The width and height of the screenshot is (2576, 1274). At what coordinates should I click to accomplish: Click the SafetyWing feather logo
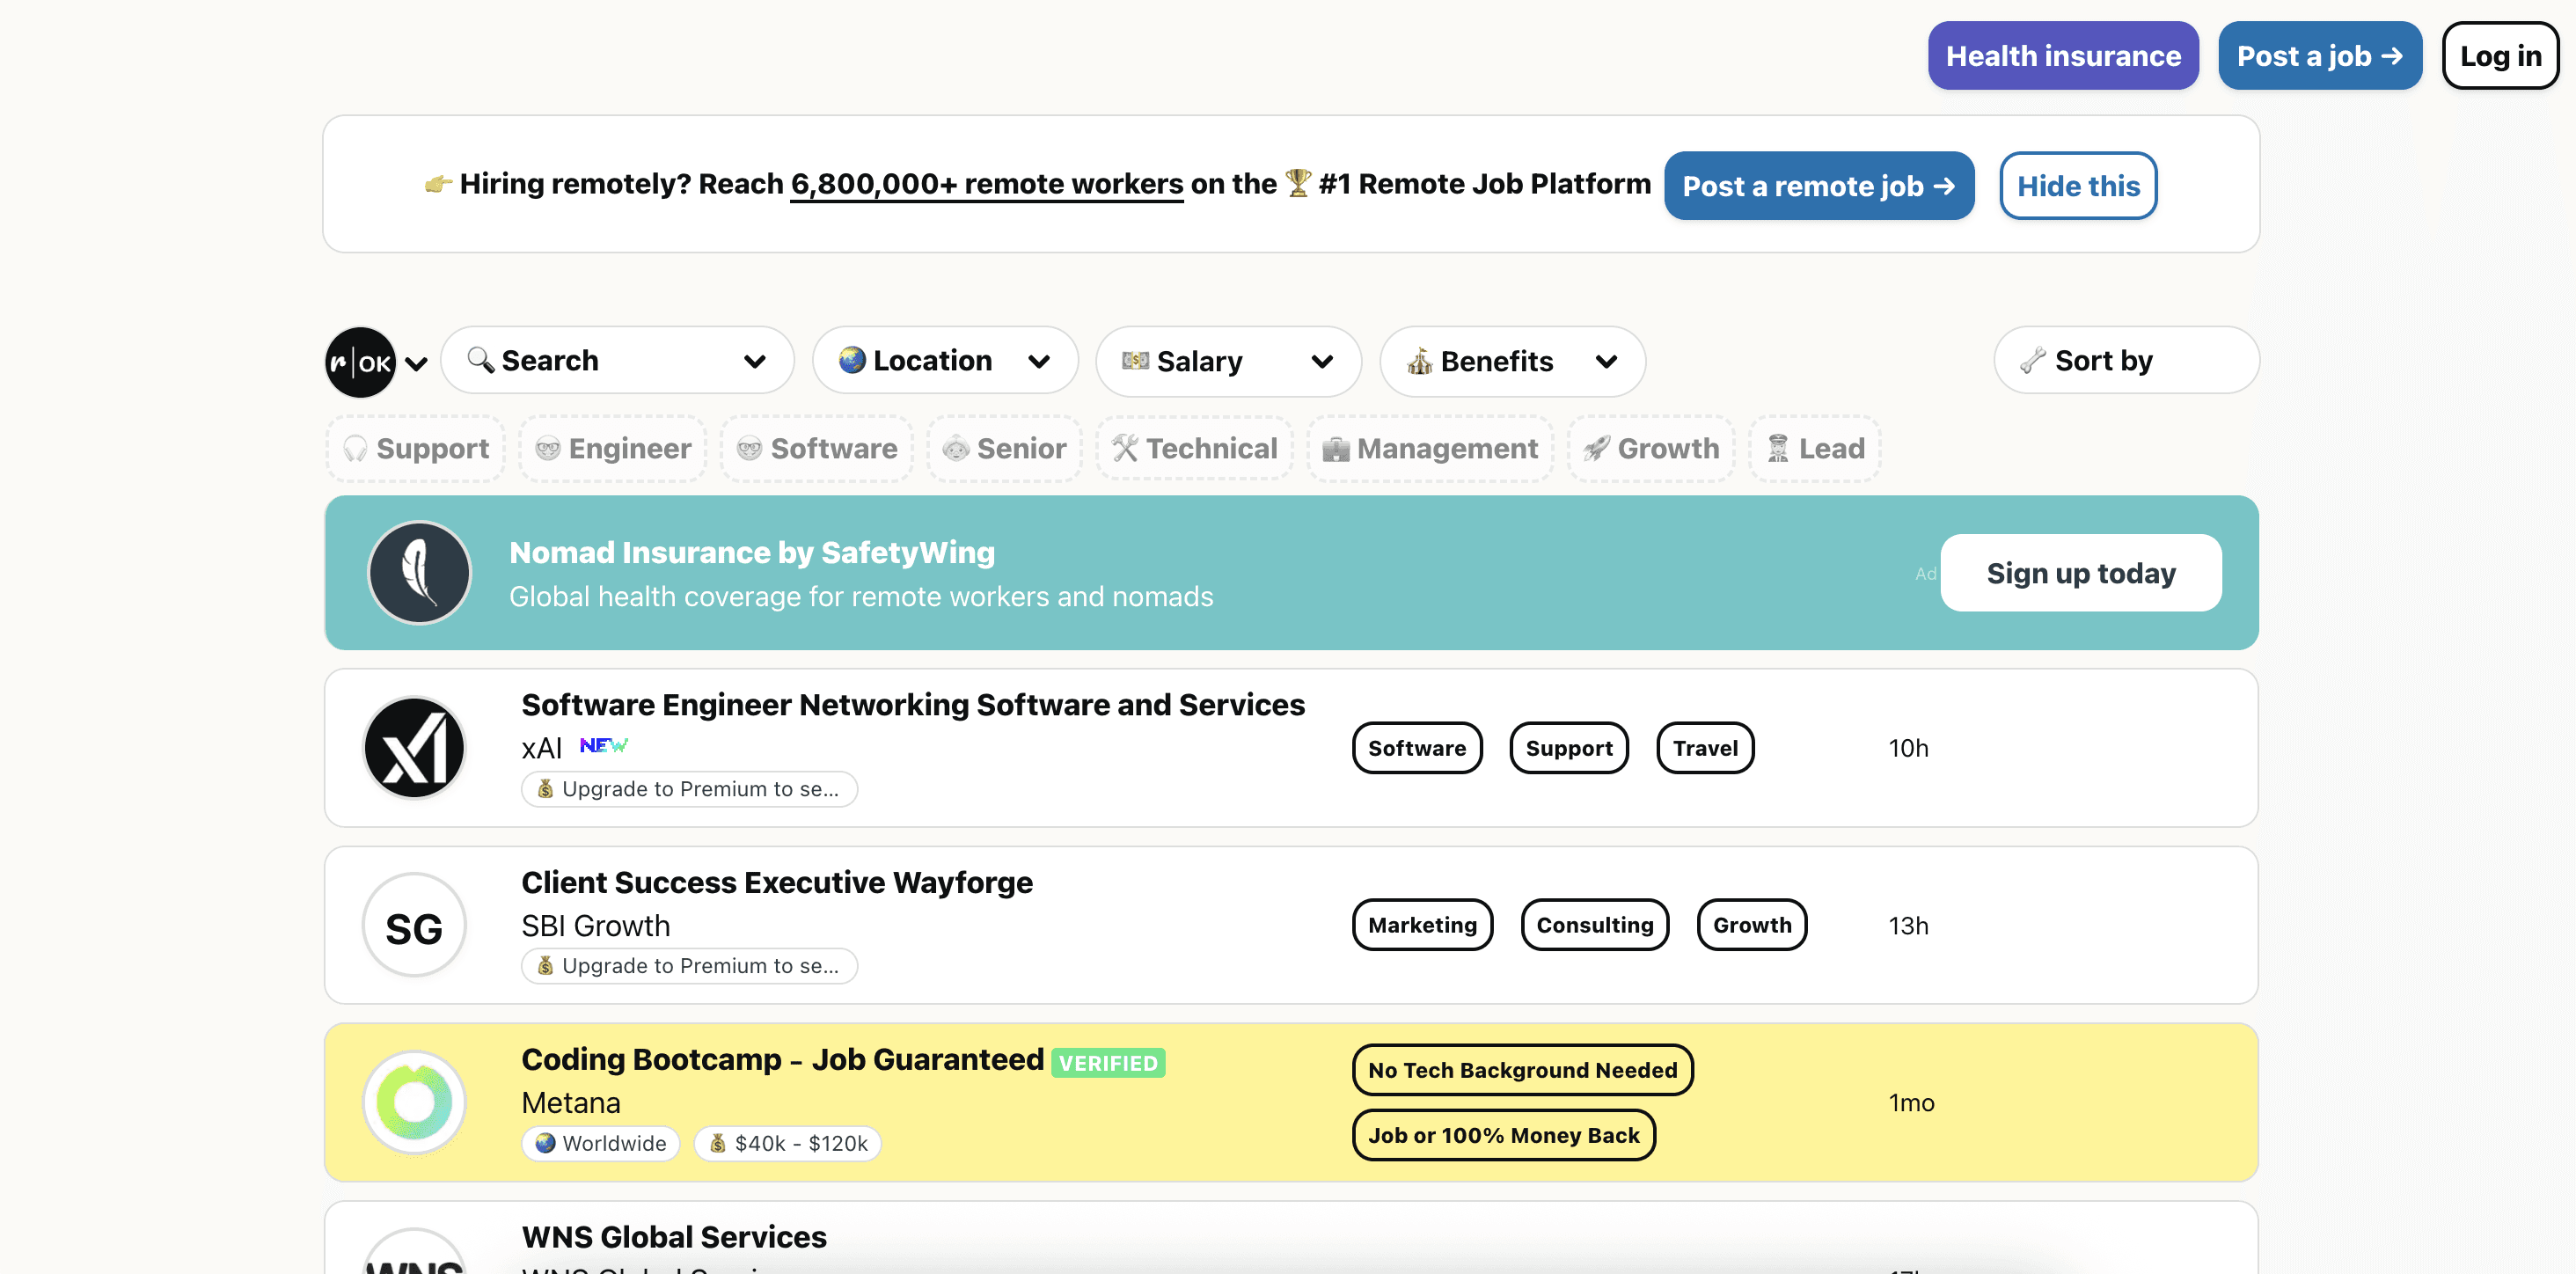419,572
